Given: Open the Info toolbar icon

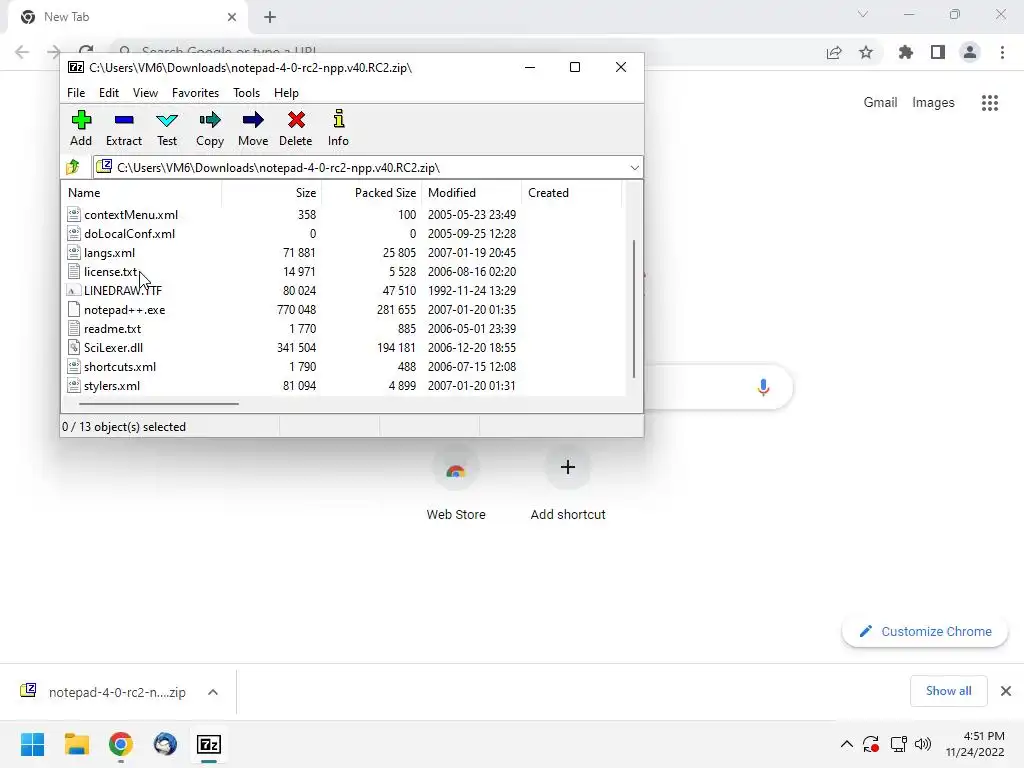Looking at the screenshot, I should pyautogui.click(x=338, y=128).
